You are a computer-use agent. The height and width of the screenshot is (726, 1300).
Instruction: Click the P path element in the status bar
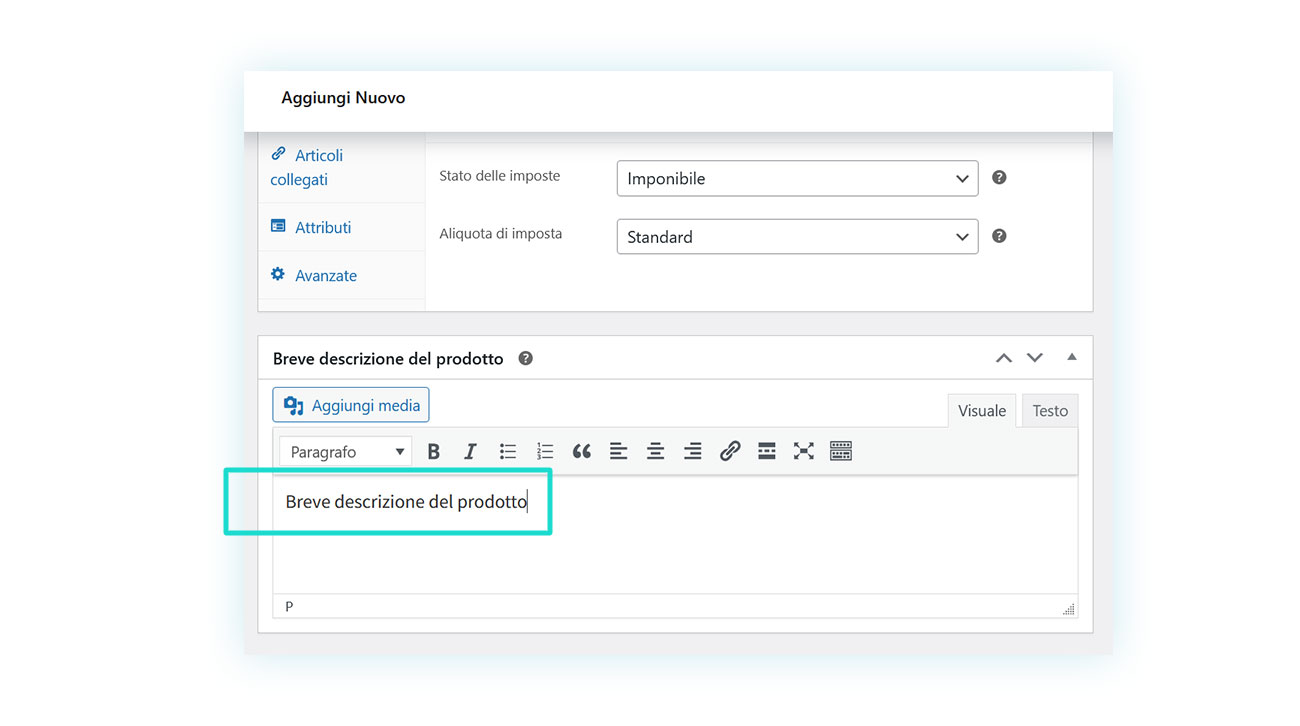pos(289,606)
